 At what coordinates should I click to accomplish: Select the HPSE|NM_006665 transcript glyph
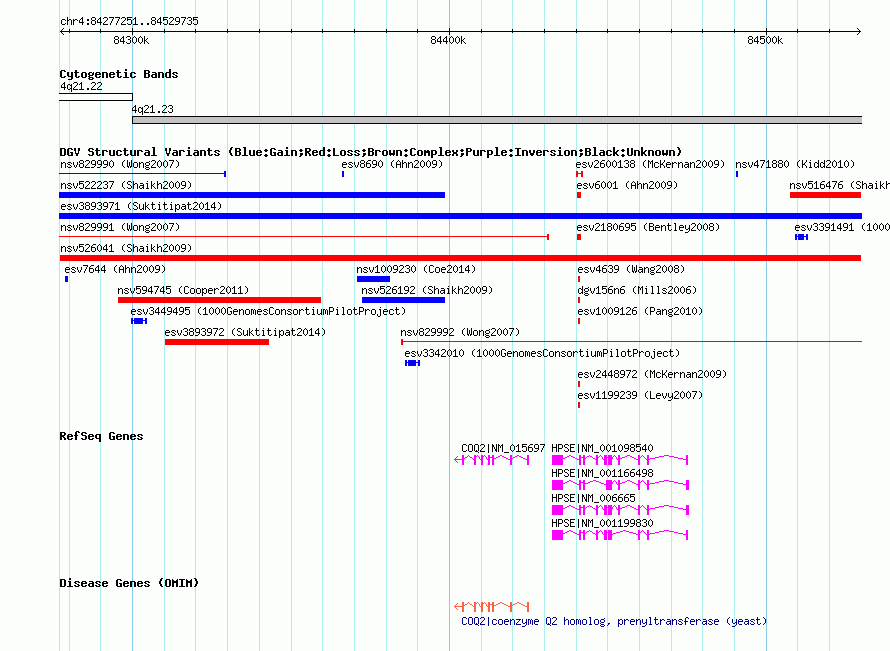click(620, 510)
